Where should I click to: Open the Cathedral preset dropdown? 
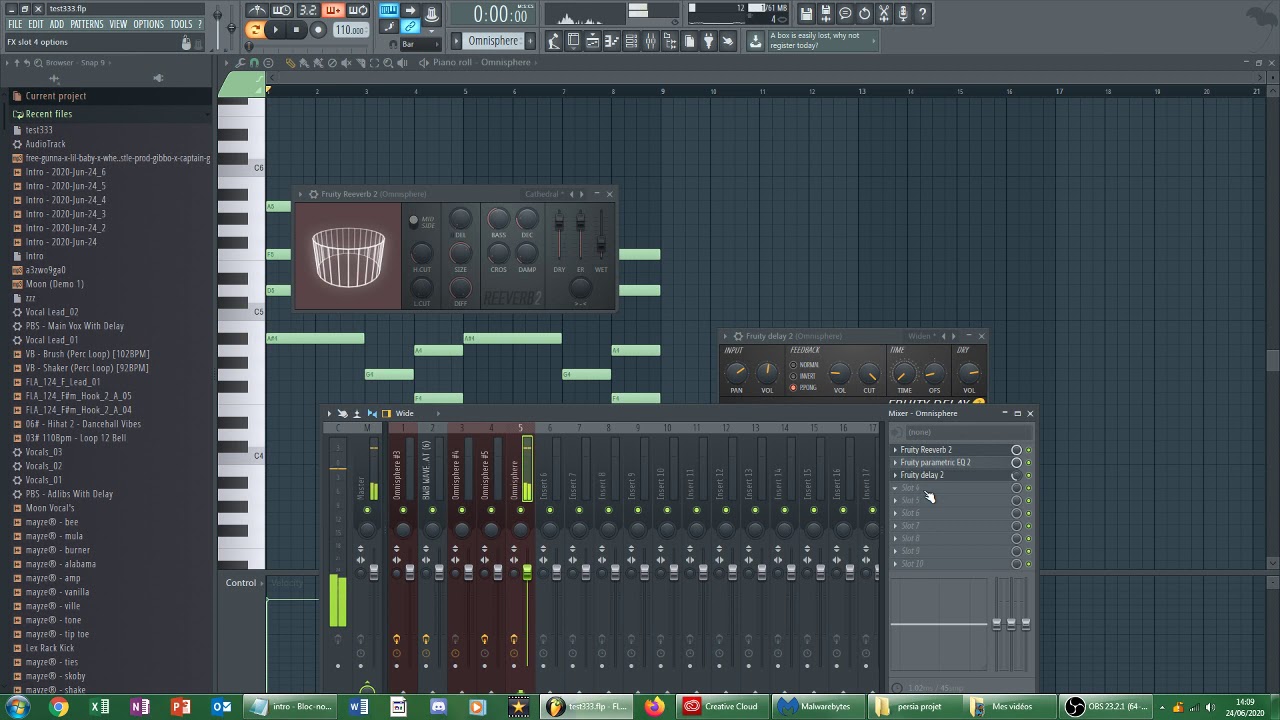coord(544,194)
